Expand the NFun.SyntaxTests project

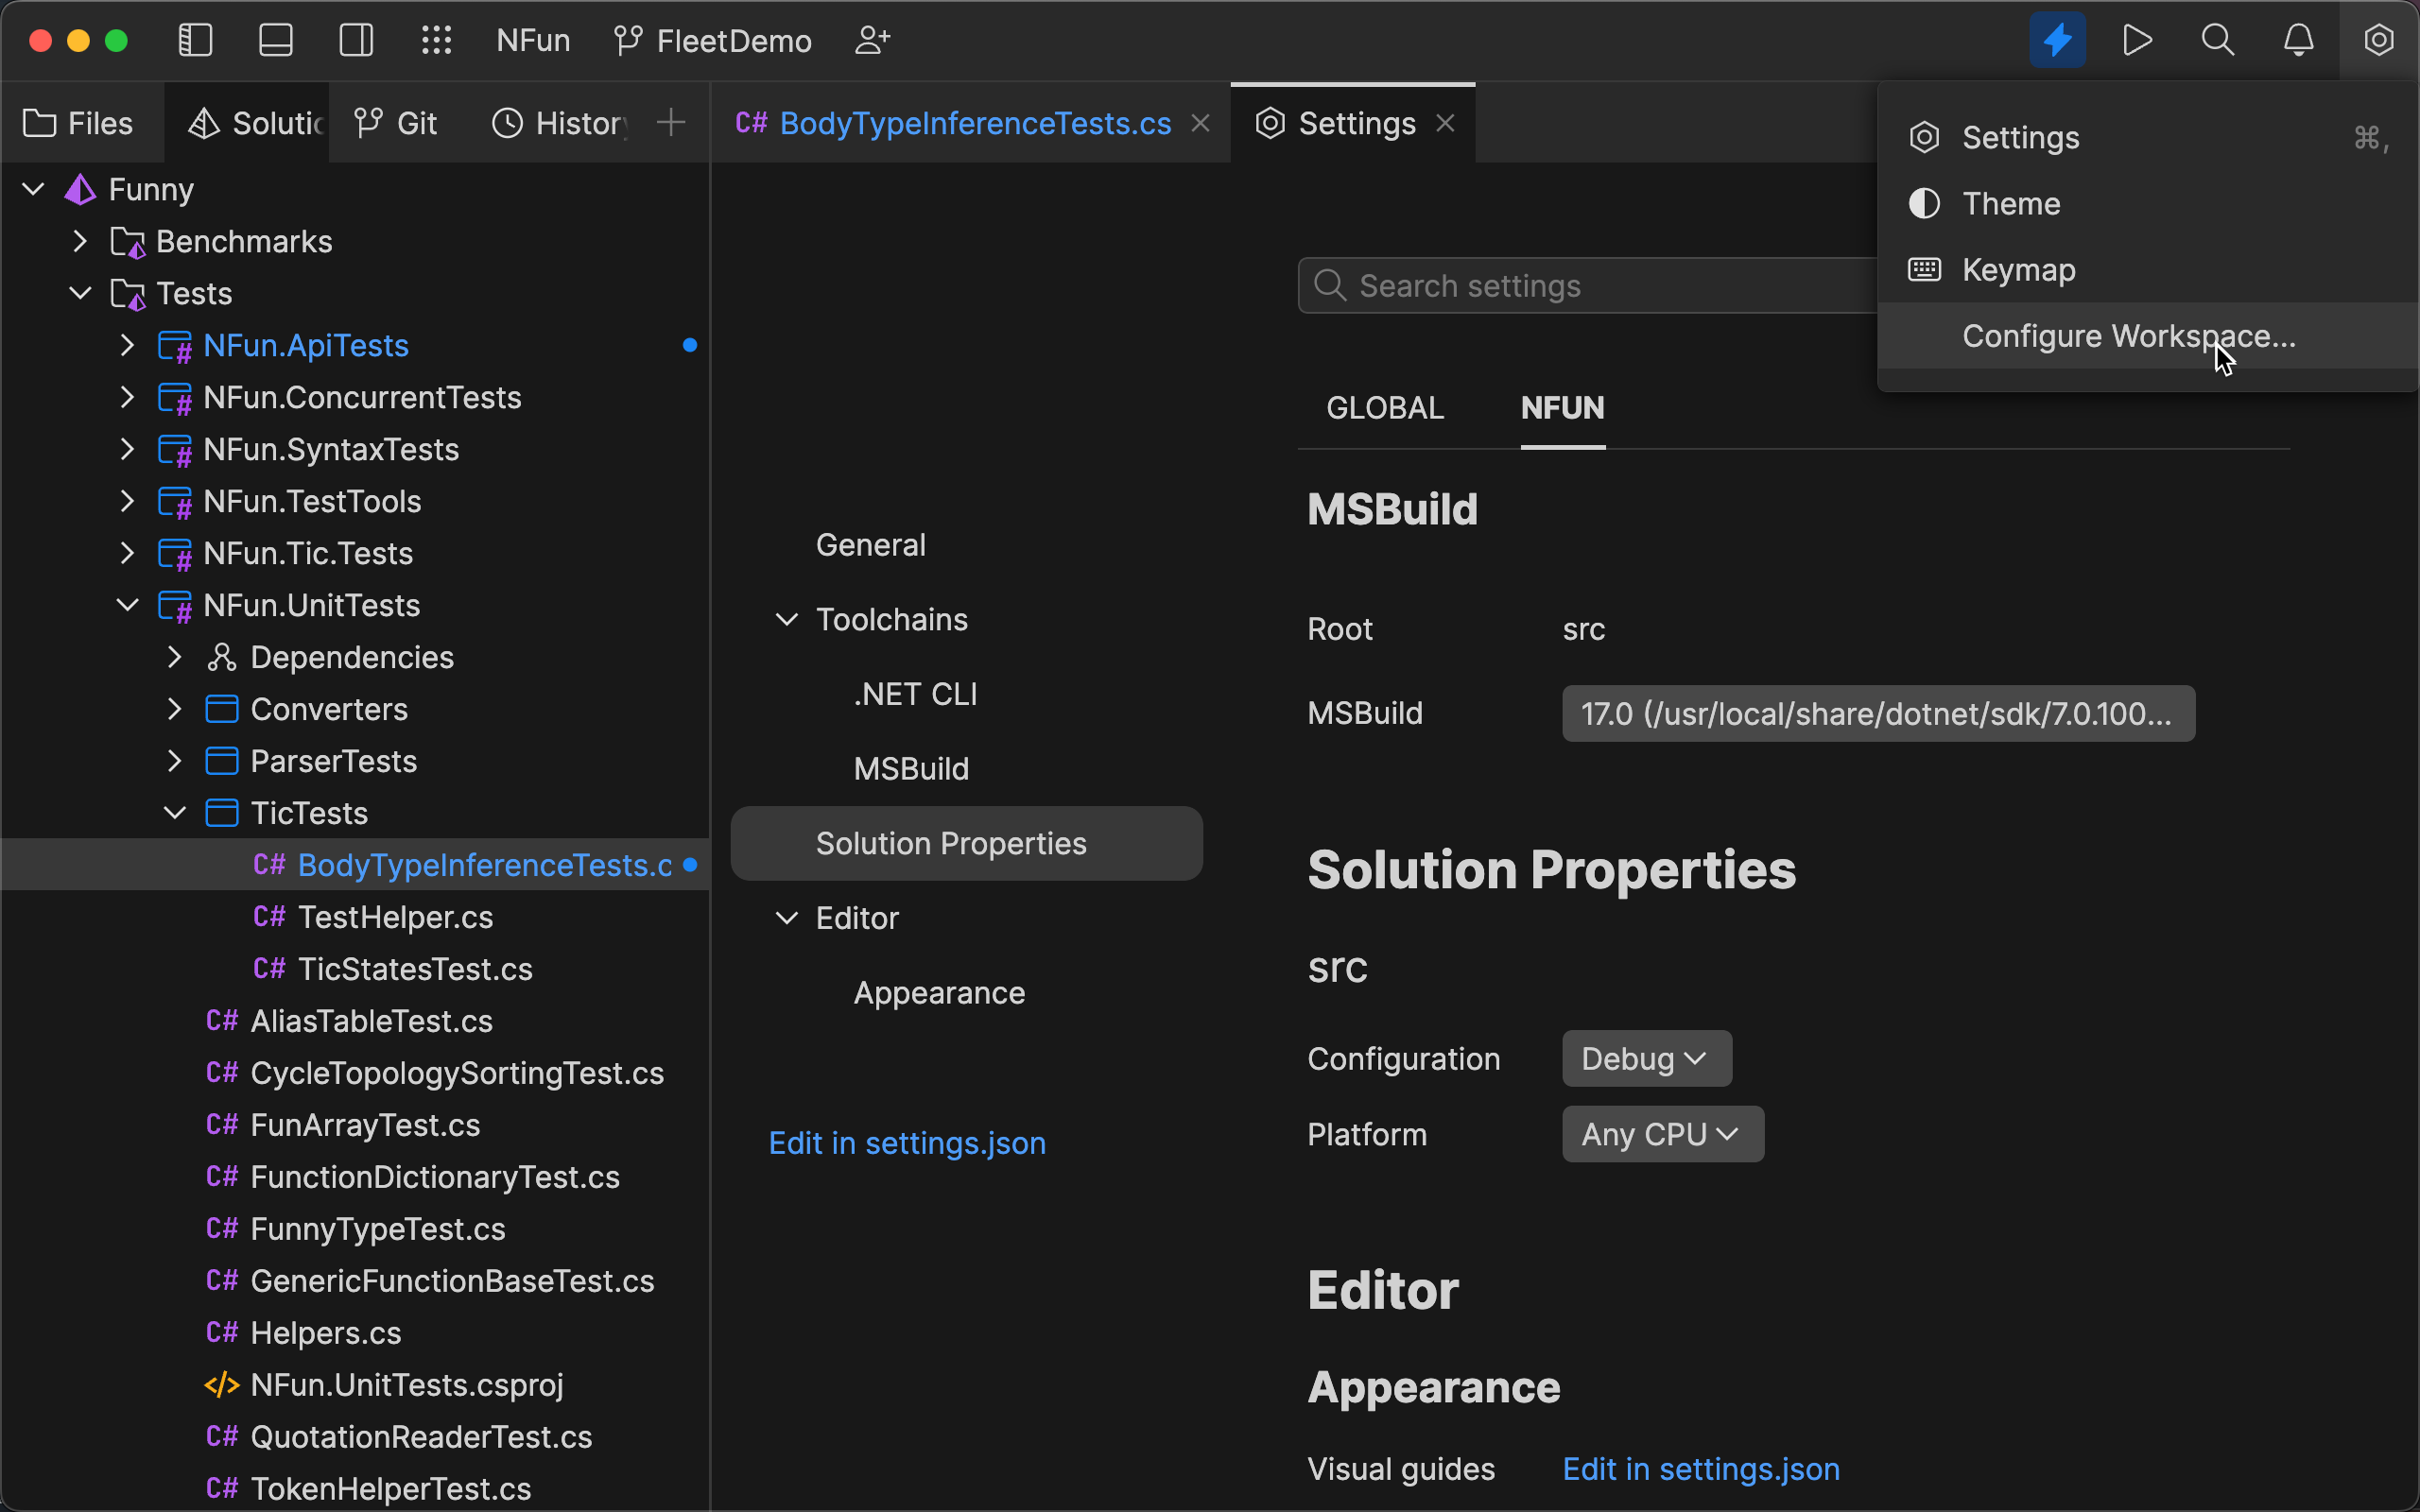(127, 449)
